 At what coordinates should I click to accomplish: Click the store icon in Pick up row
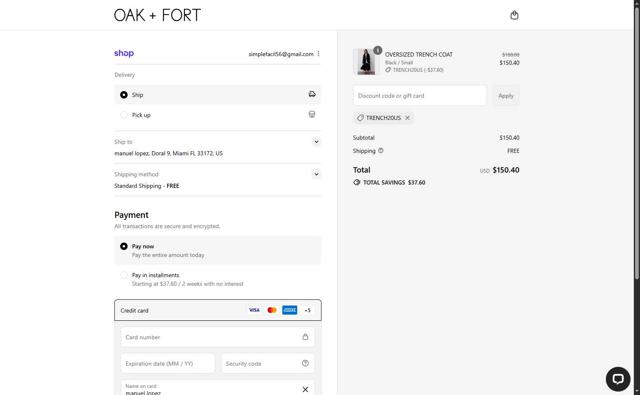[312, 114]
